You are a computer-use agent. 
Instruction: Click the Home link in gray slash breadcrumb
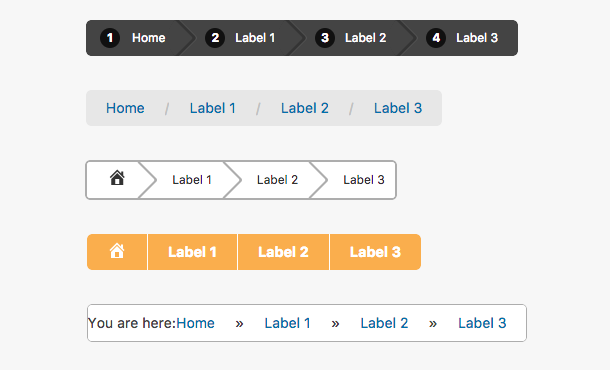coord(125,108)
